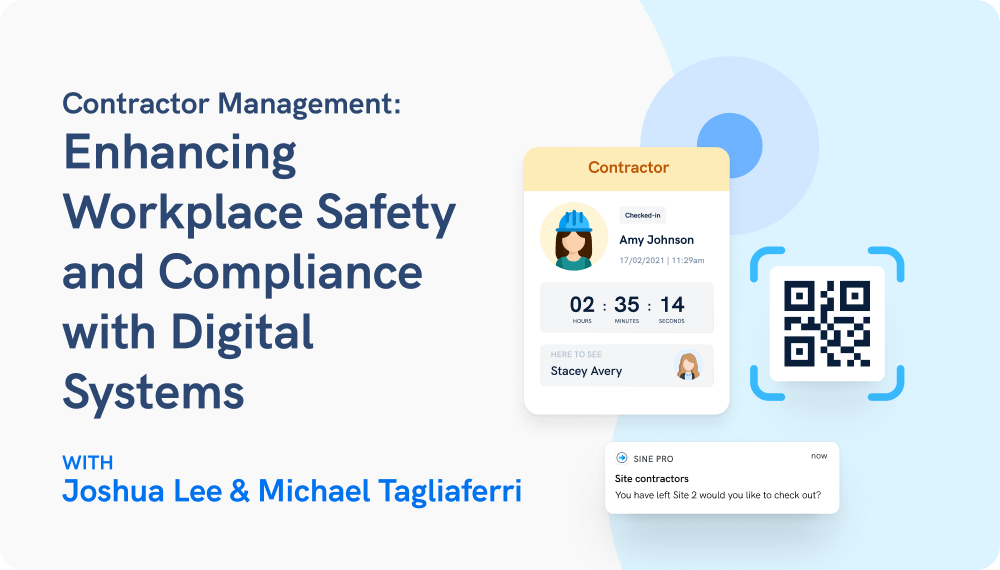Click the 'You have left Site 2' message
This screenshot has height=570, width=1000.
pyautogui.click(x=718, y=495)
